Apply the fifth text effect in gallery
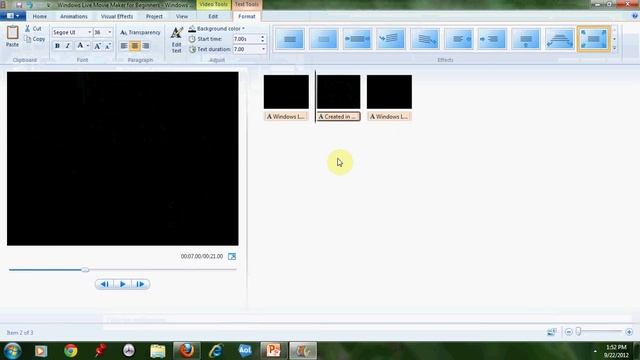Viewport: 640px width, 360px height. [424, 39]
